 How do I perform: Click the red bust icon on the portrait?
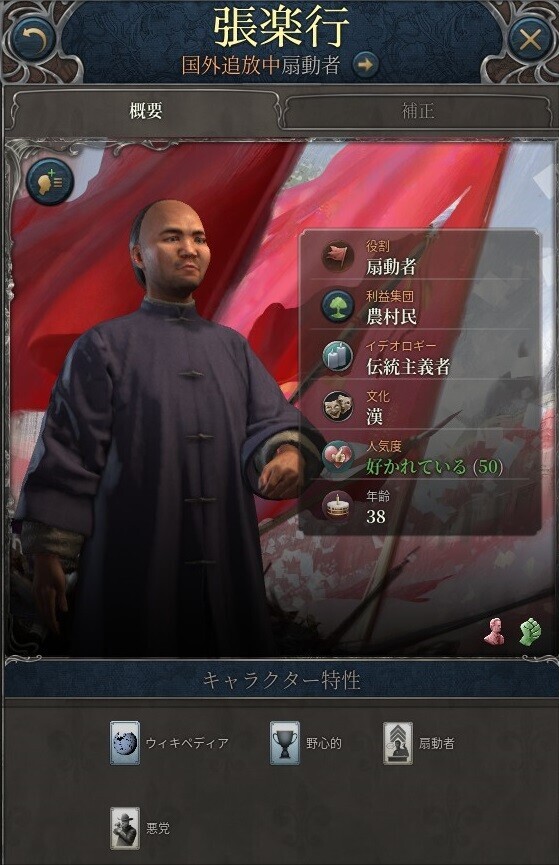coord(494,632)
